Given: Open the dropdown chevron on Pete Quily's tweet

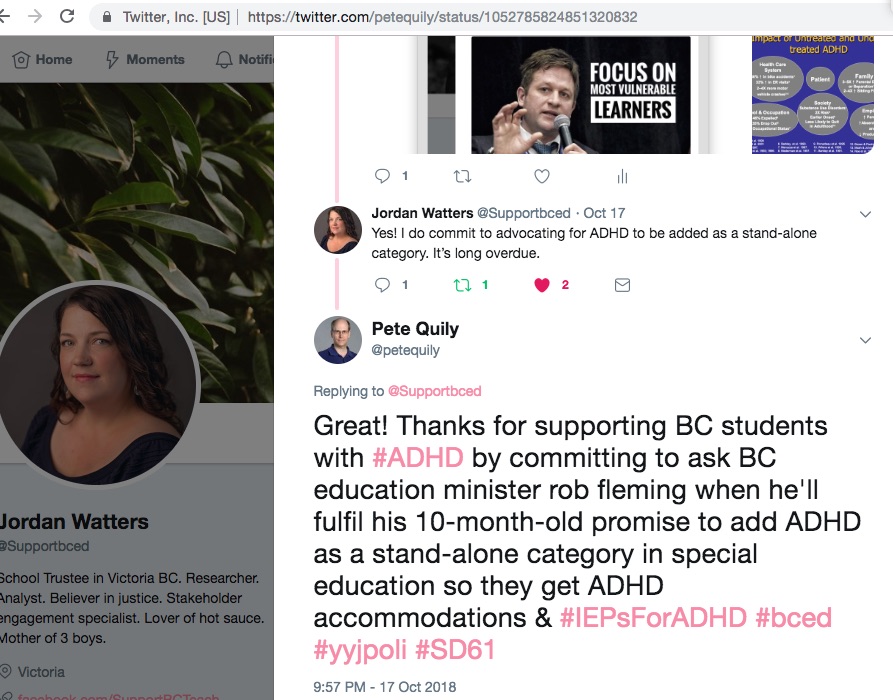Looking at the screenshot, I should tap(866, 340).
